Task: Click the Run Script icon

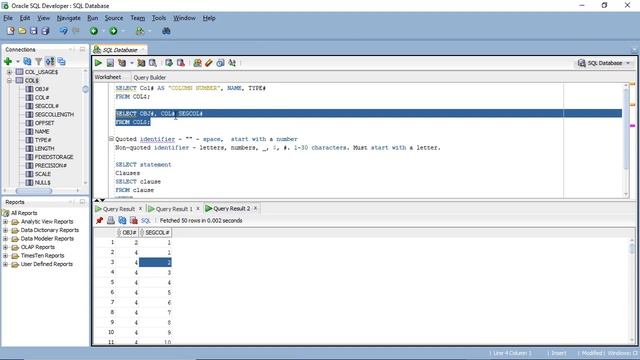Action: click(110, 63)
